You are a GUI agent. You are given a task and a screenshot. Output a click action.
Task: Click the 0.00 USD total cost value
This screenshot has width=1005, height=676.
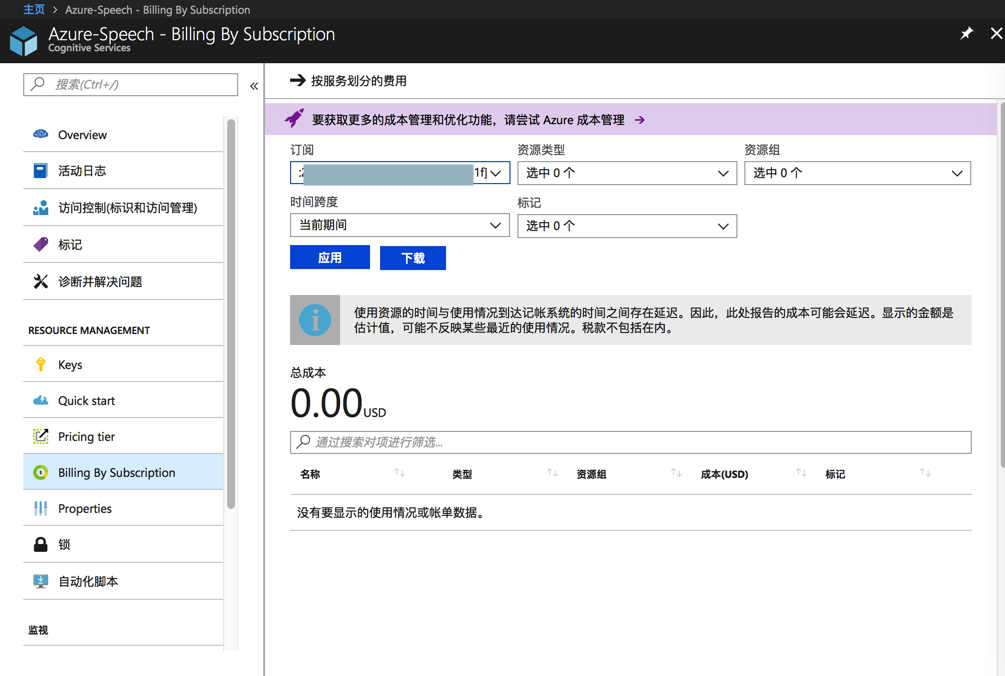[338, 403]
